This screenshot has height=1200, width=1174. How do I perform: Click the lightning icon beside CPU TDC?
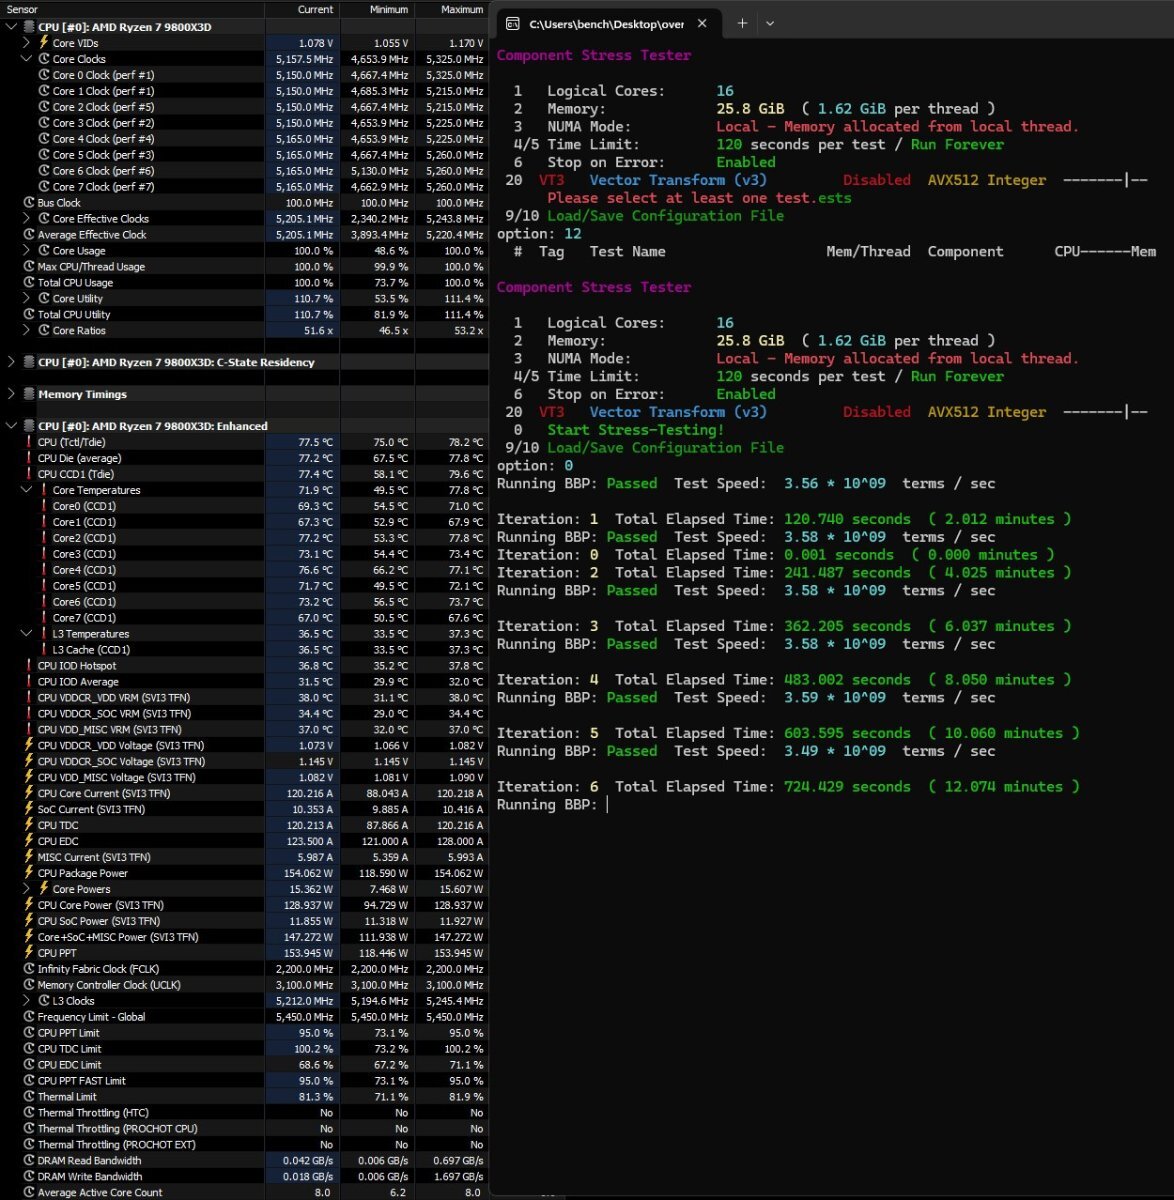tap(29, 825)
